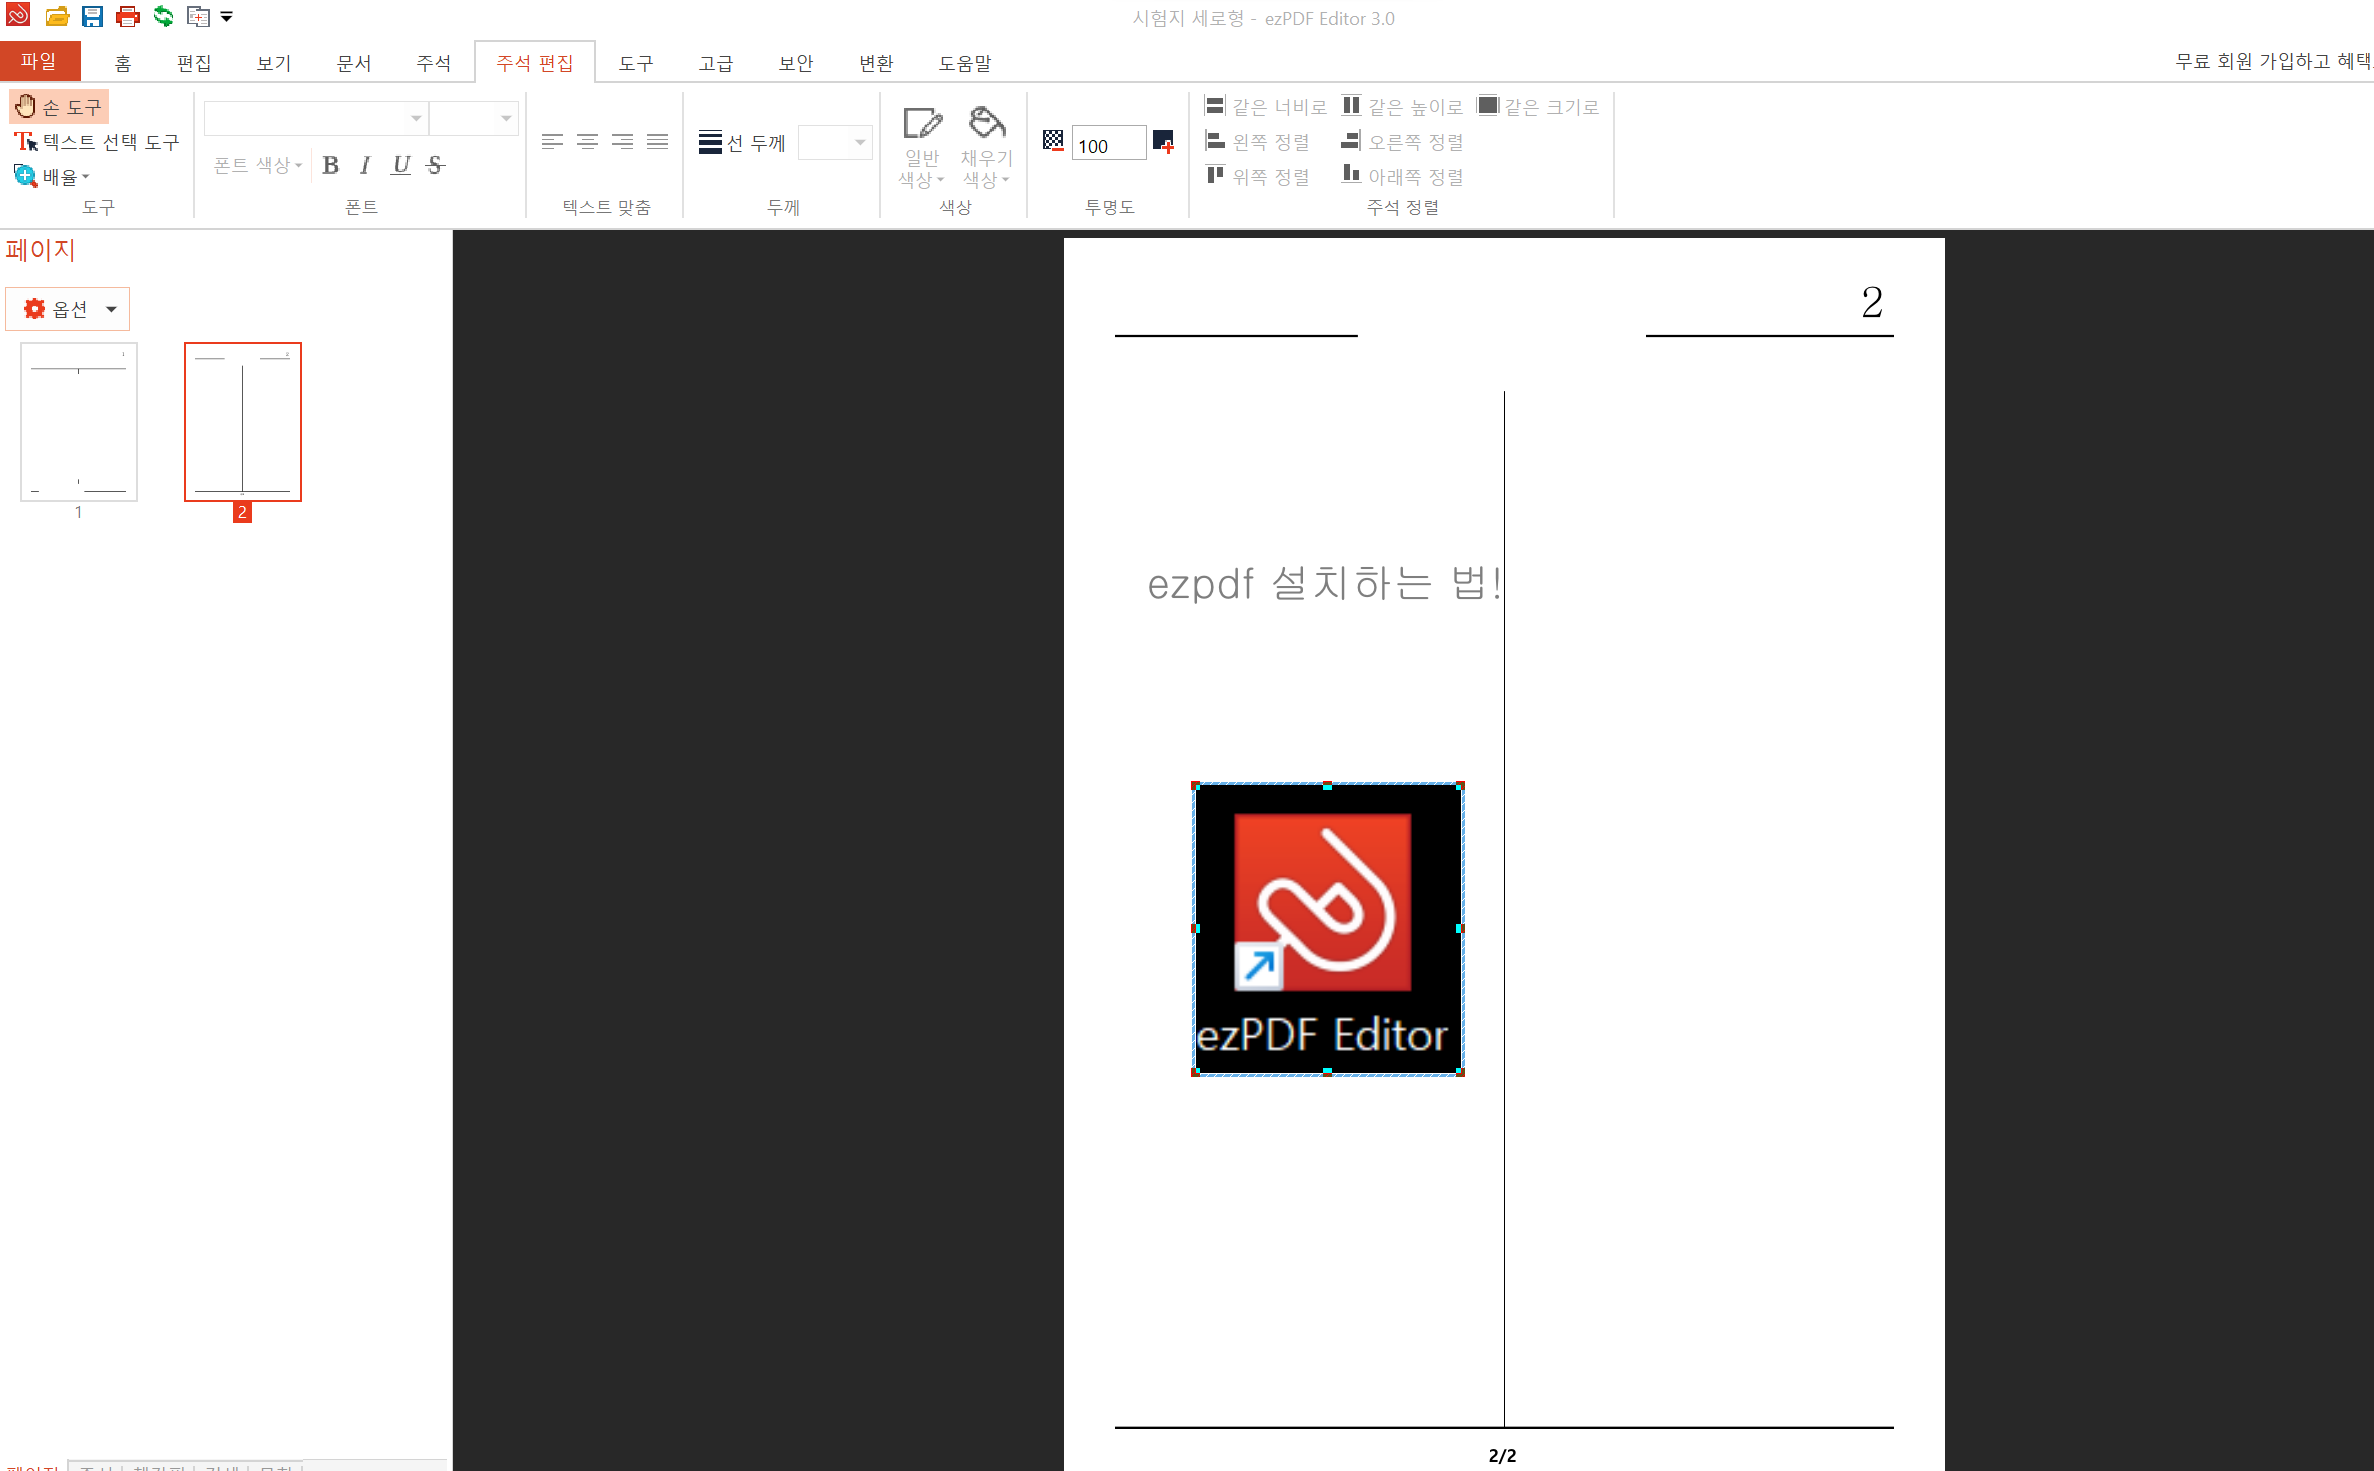Save document using the floppy disk icon
The image size is (2374, 1471).
[x=93, y=16]
